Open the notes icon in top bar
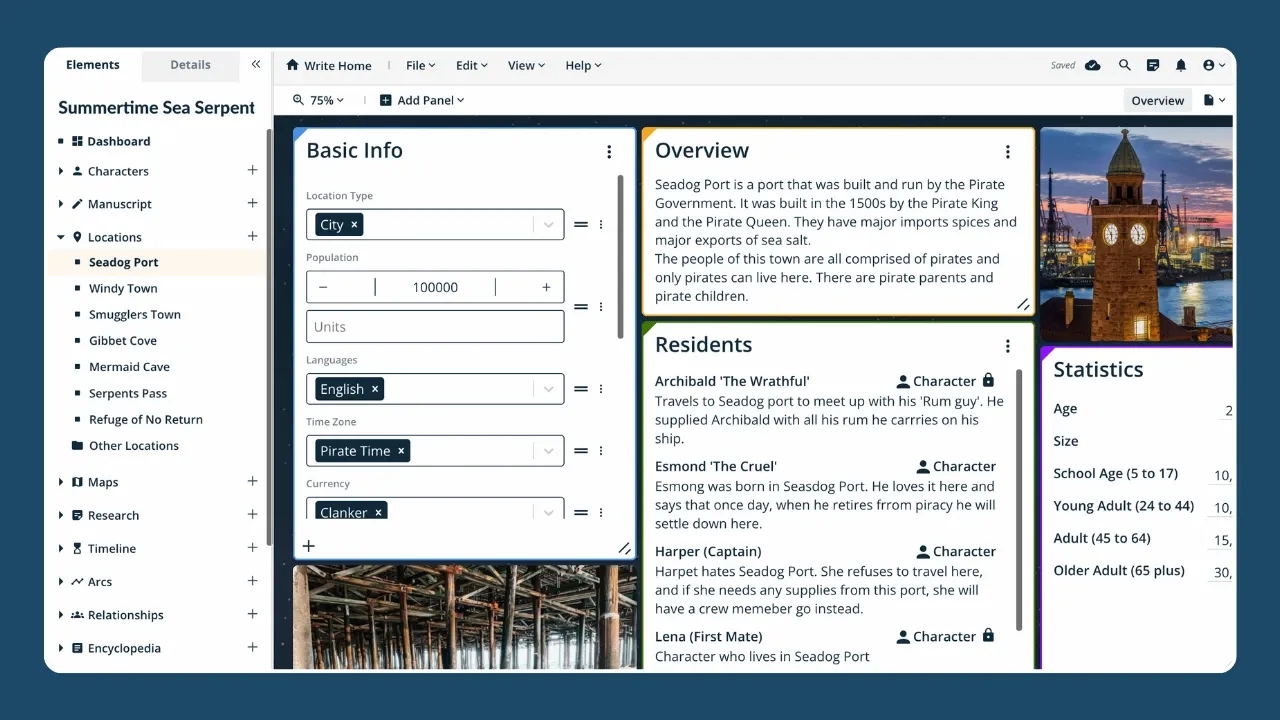Viewport: 1280px width, 720px height. pyautogui.click(x=1153, y=65)
